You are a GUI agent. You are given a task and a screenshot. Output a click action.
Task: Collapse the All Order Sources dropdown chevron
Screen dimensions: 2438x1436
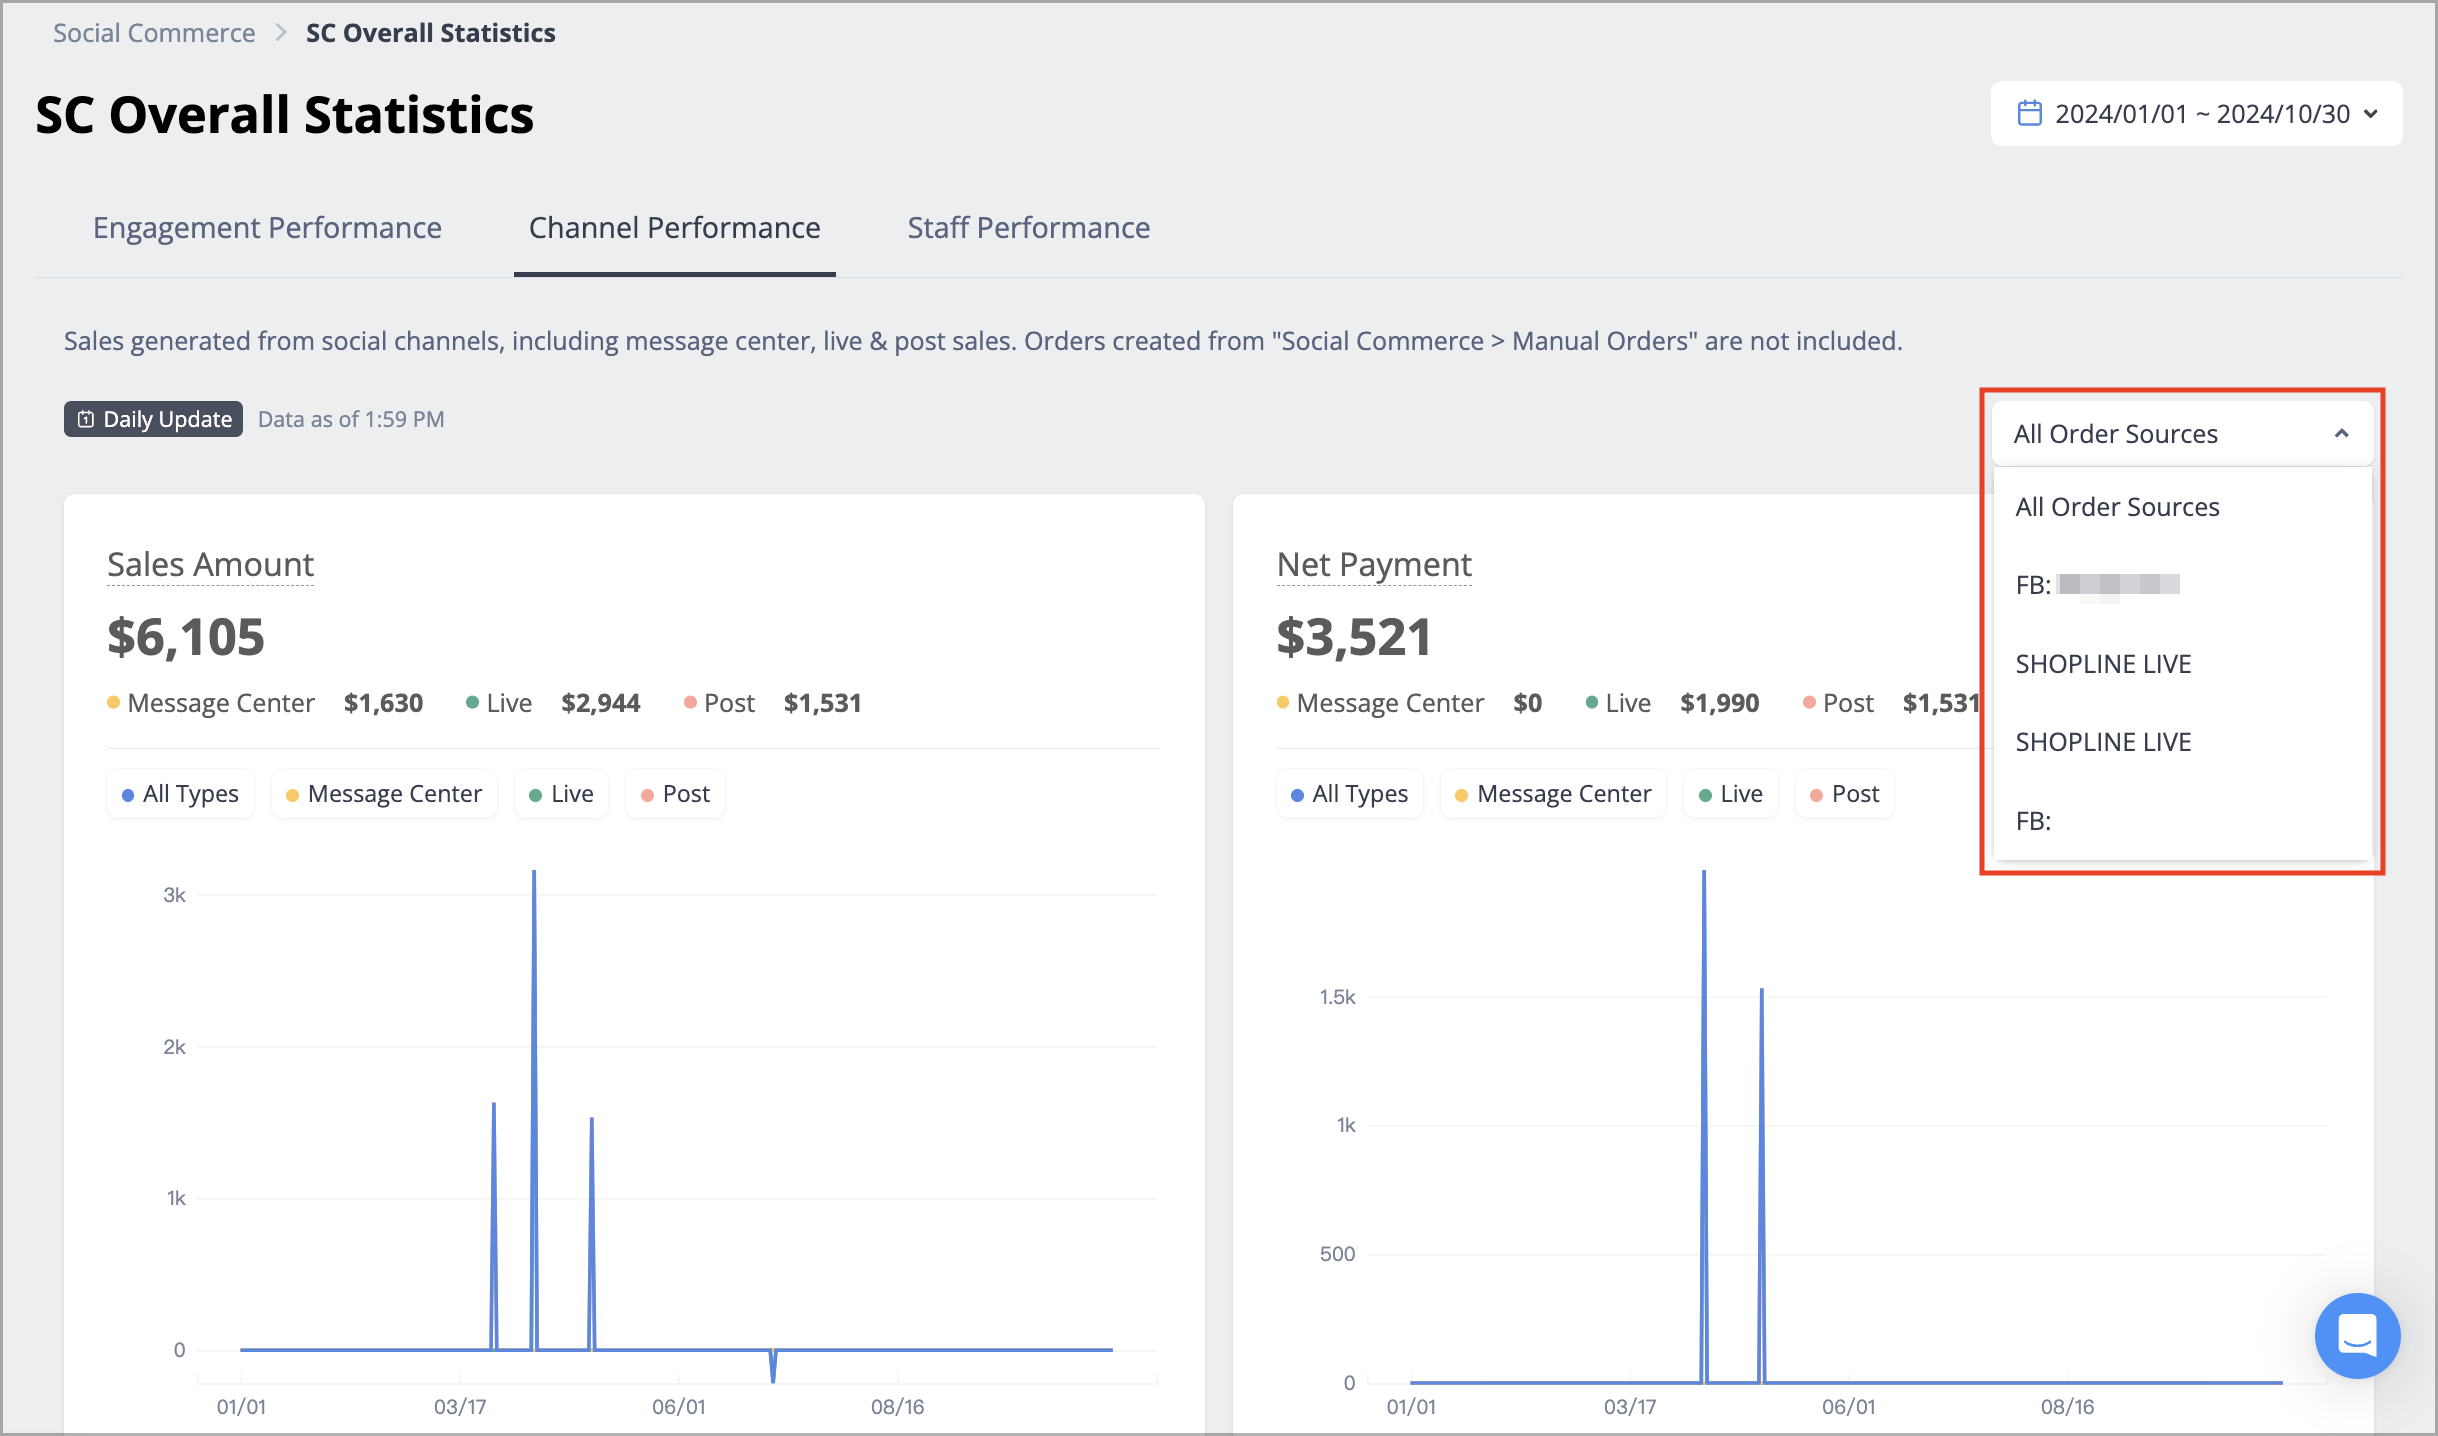coord(2341,433)
